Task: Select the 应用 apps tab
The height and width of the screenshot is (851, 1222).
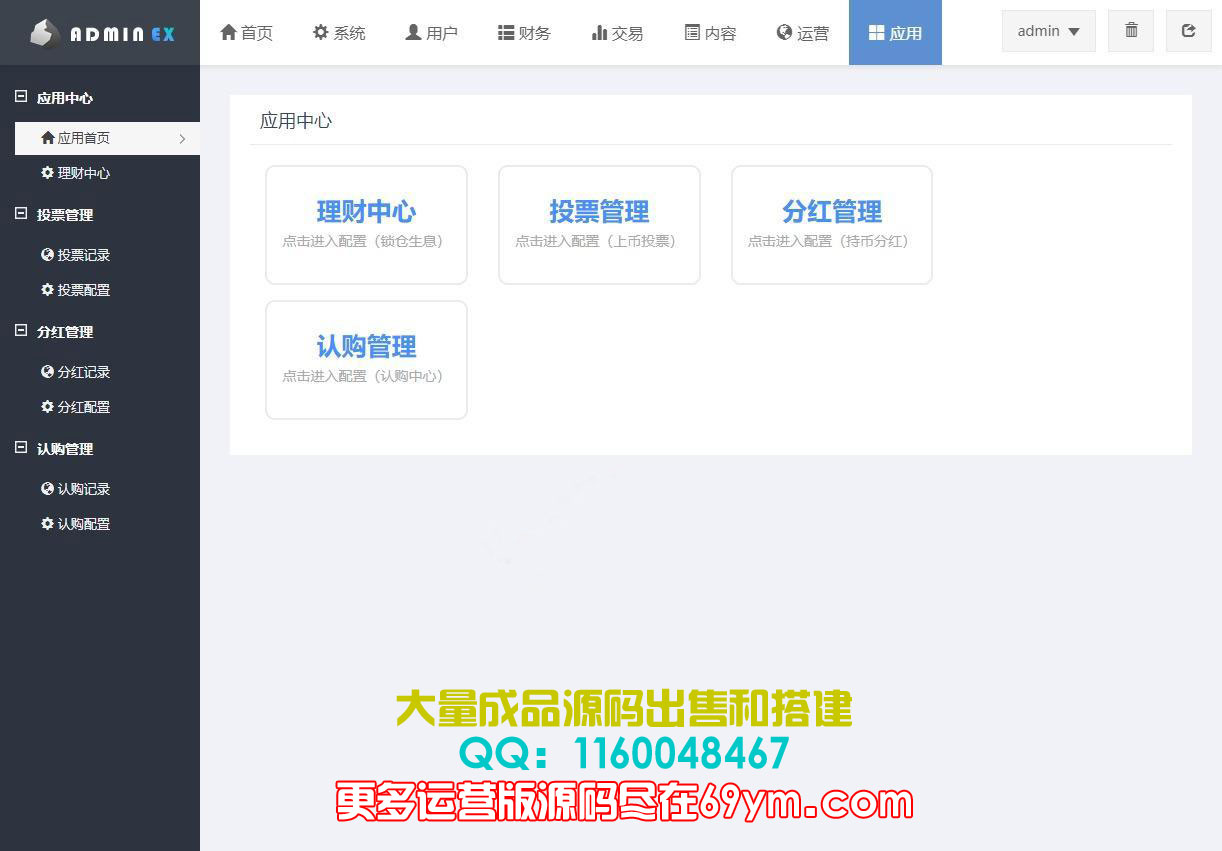Action: coord(895,33)
